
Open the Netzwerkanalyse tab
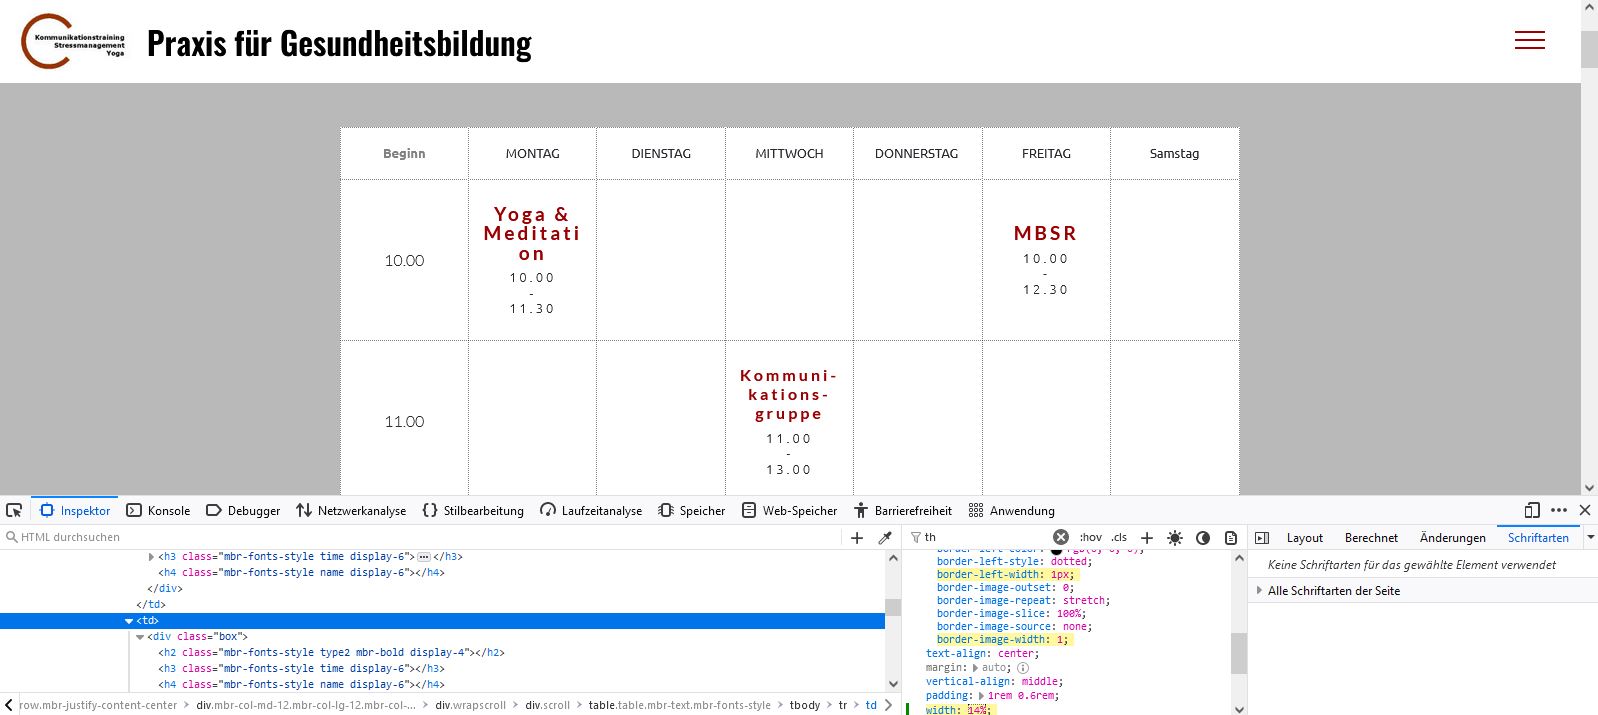click(351, 510)
